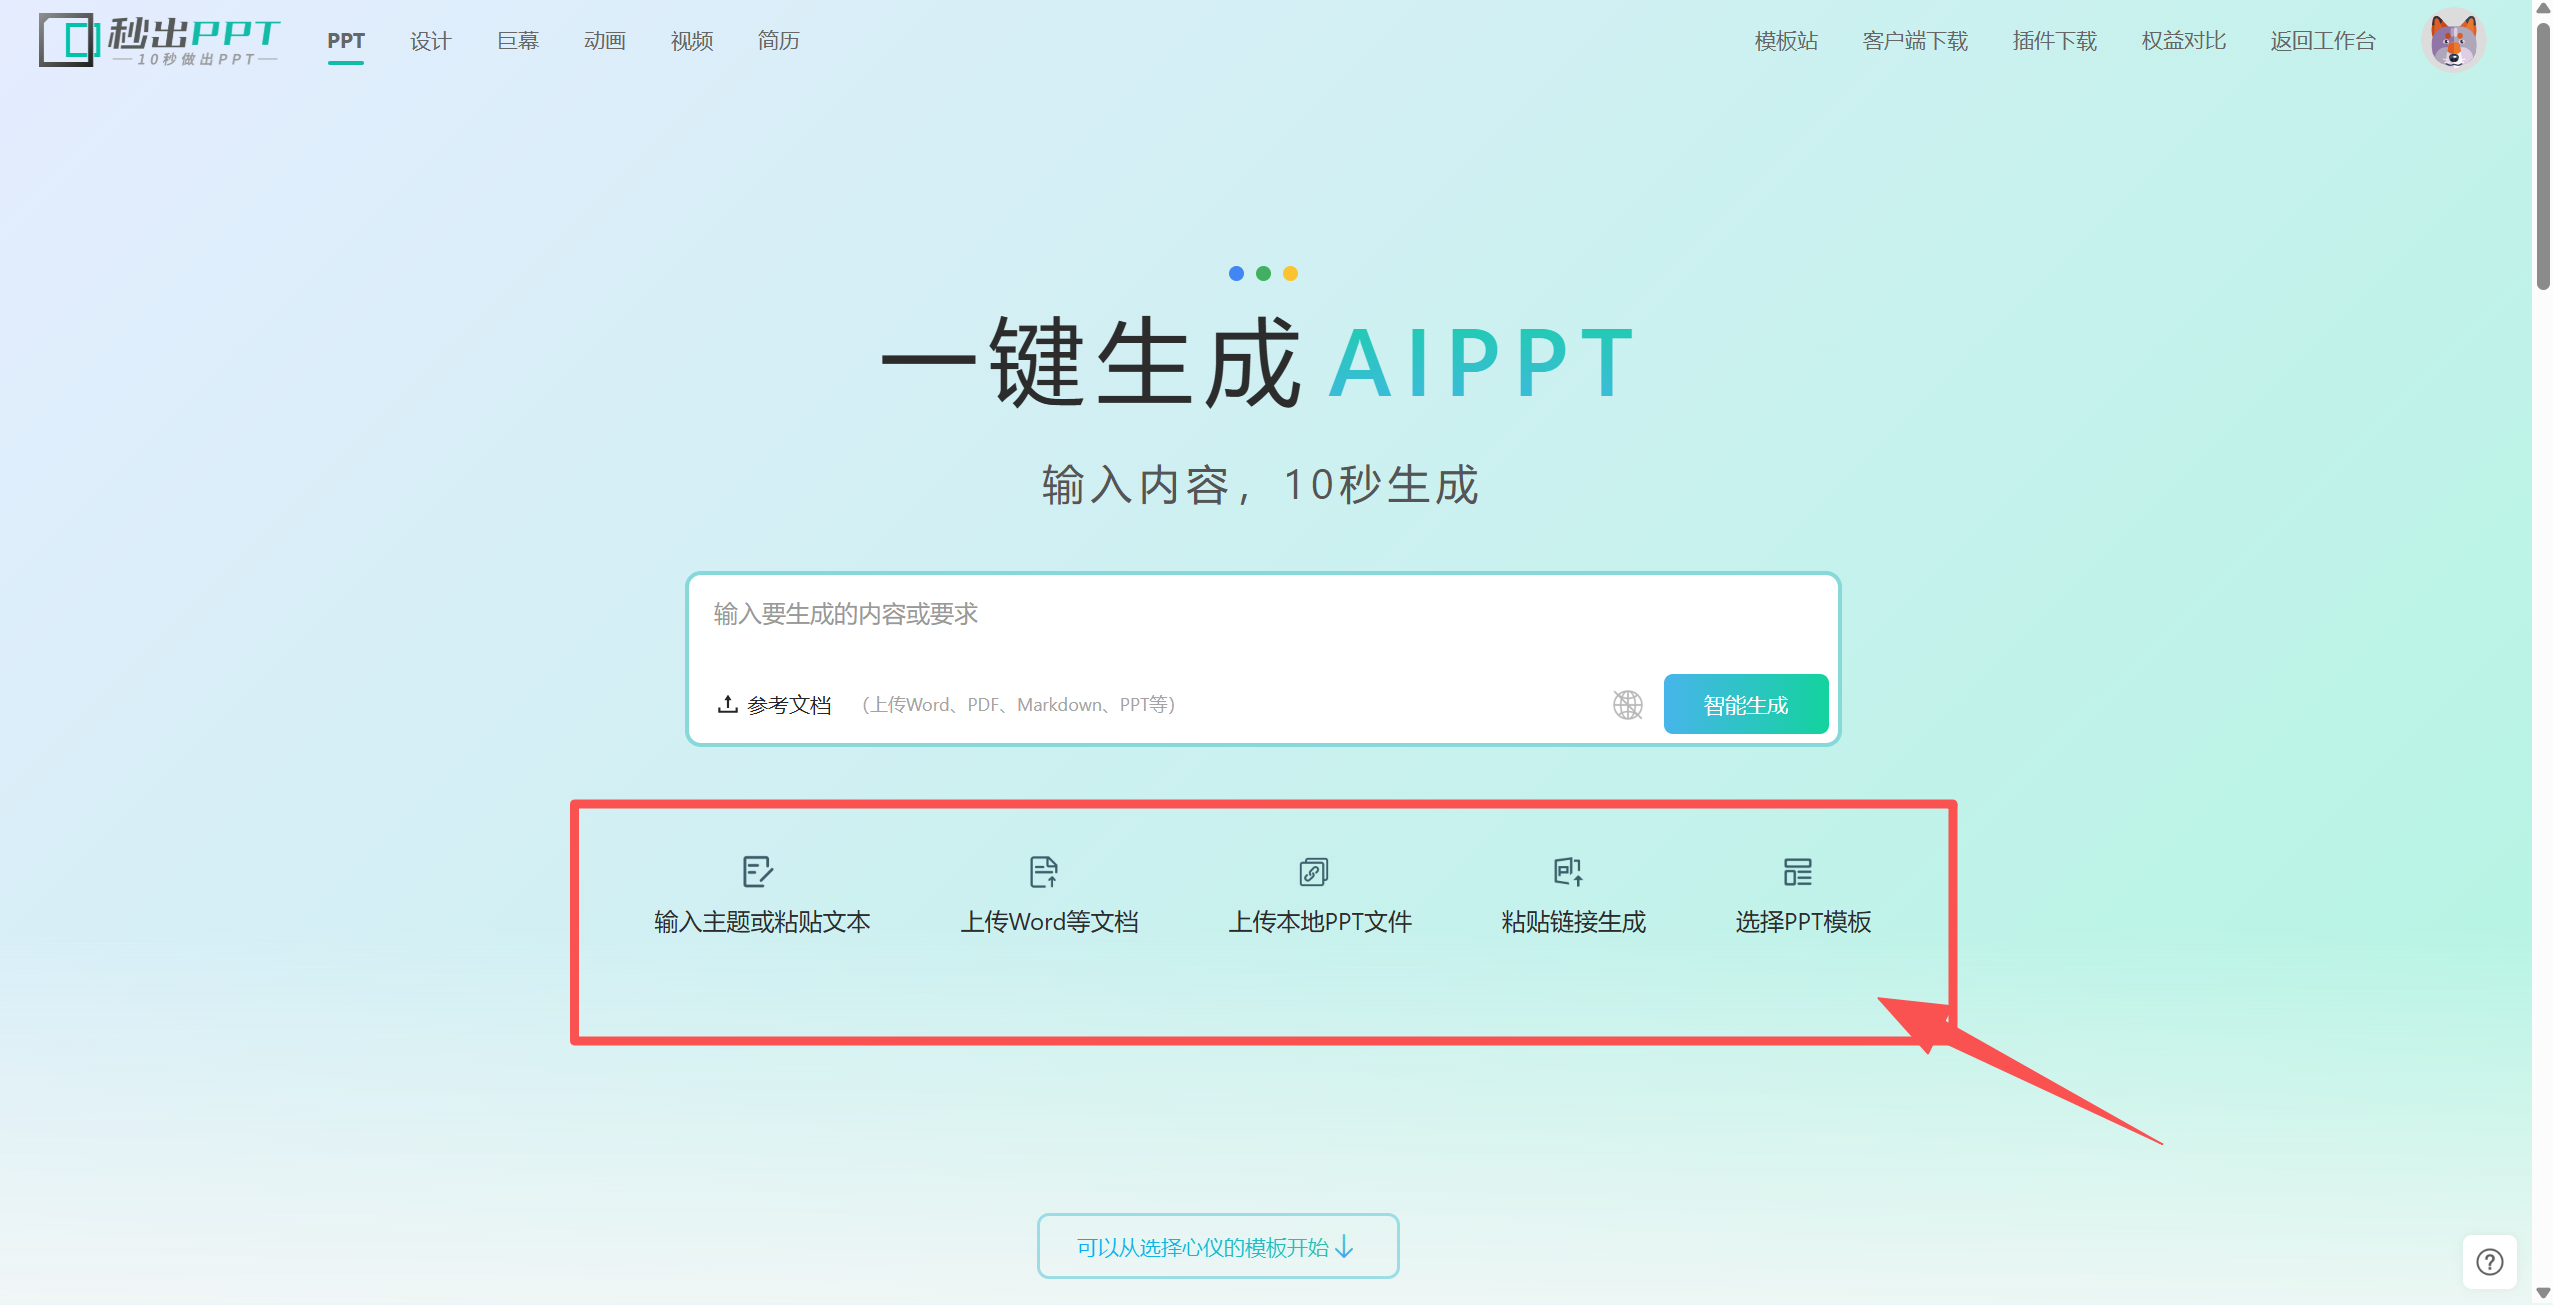
Task: Expand 可以从选择心仪的模板开始 template section
Action: [1217, 1247]
